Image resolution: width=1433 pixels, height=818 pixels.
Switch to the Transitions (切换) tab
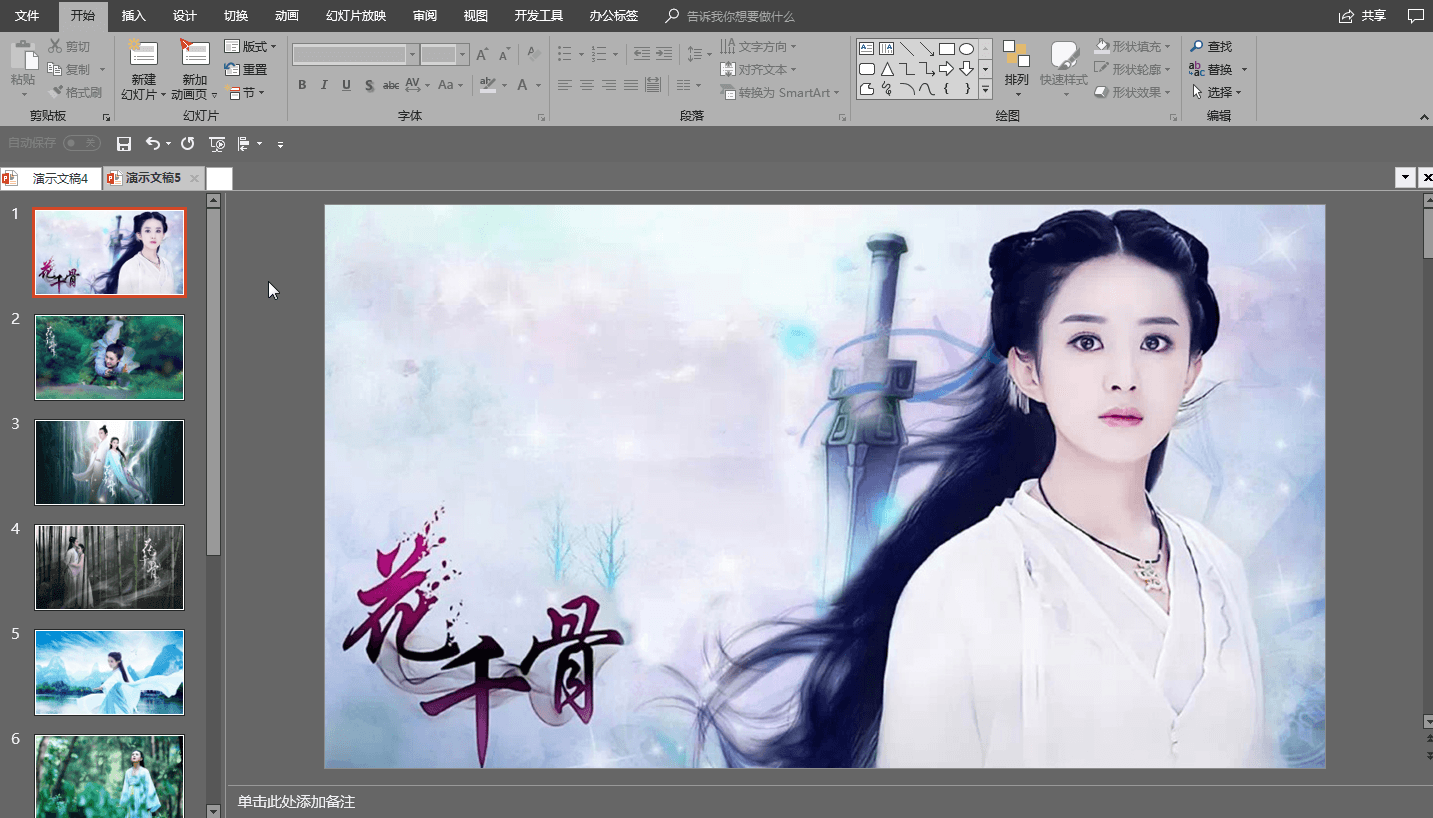[x=236, y=16]
